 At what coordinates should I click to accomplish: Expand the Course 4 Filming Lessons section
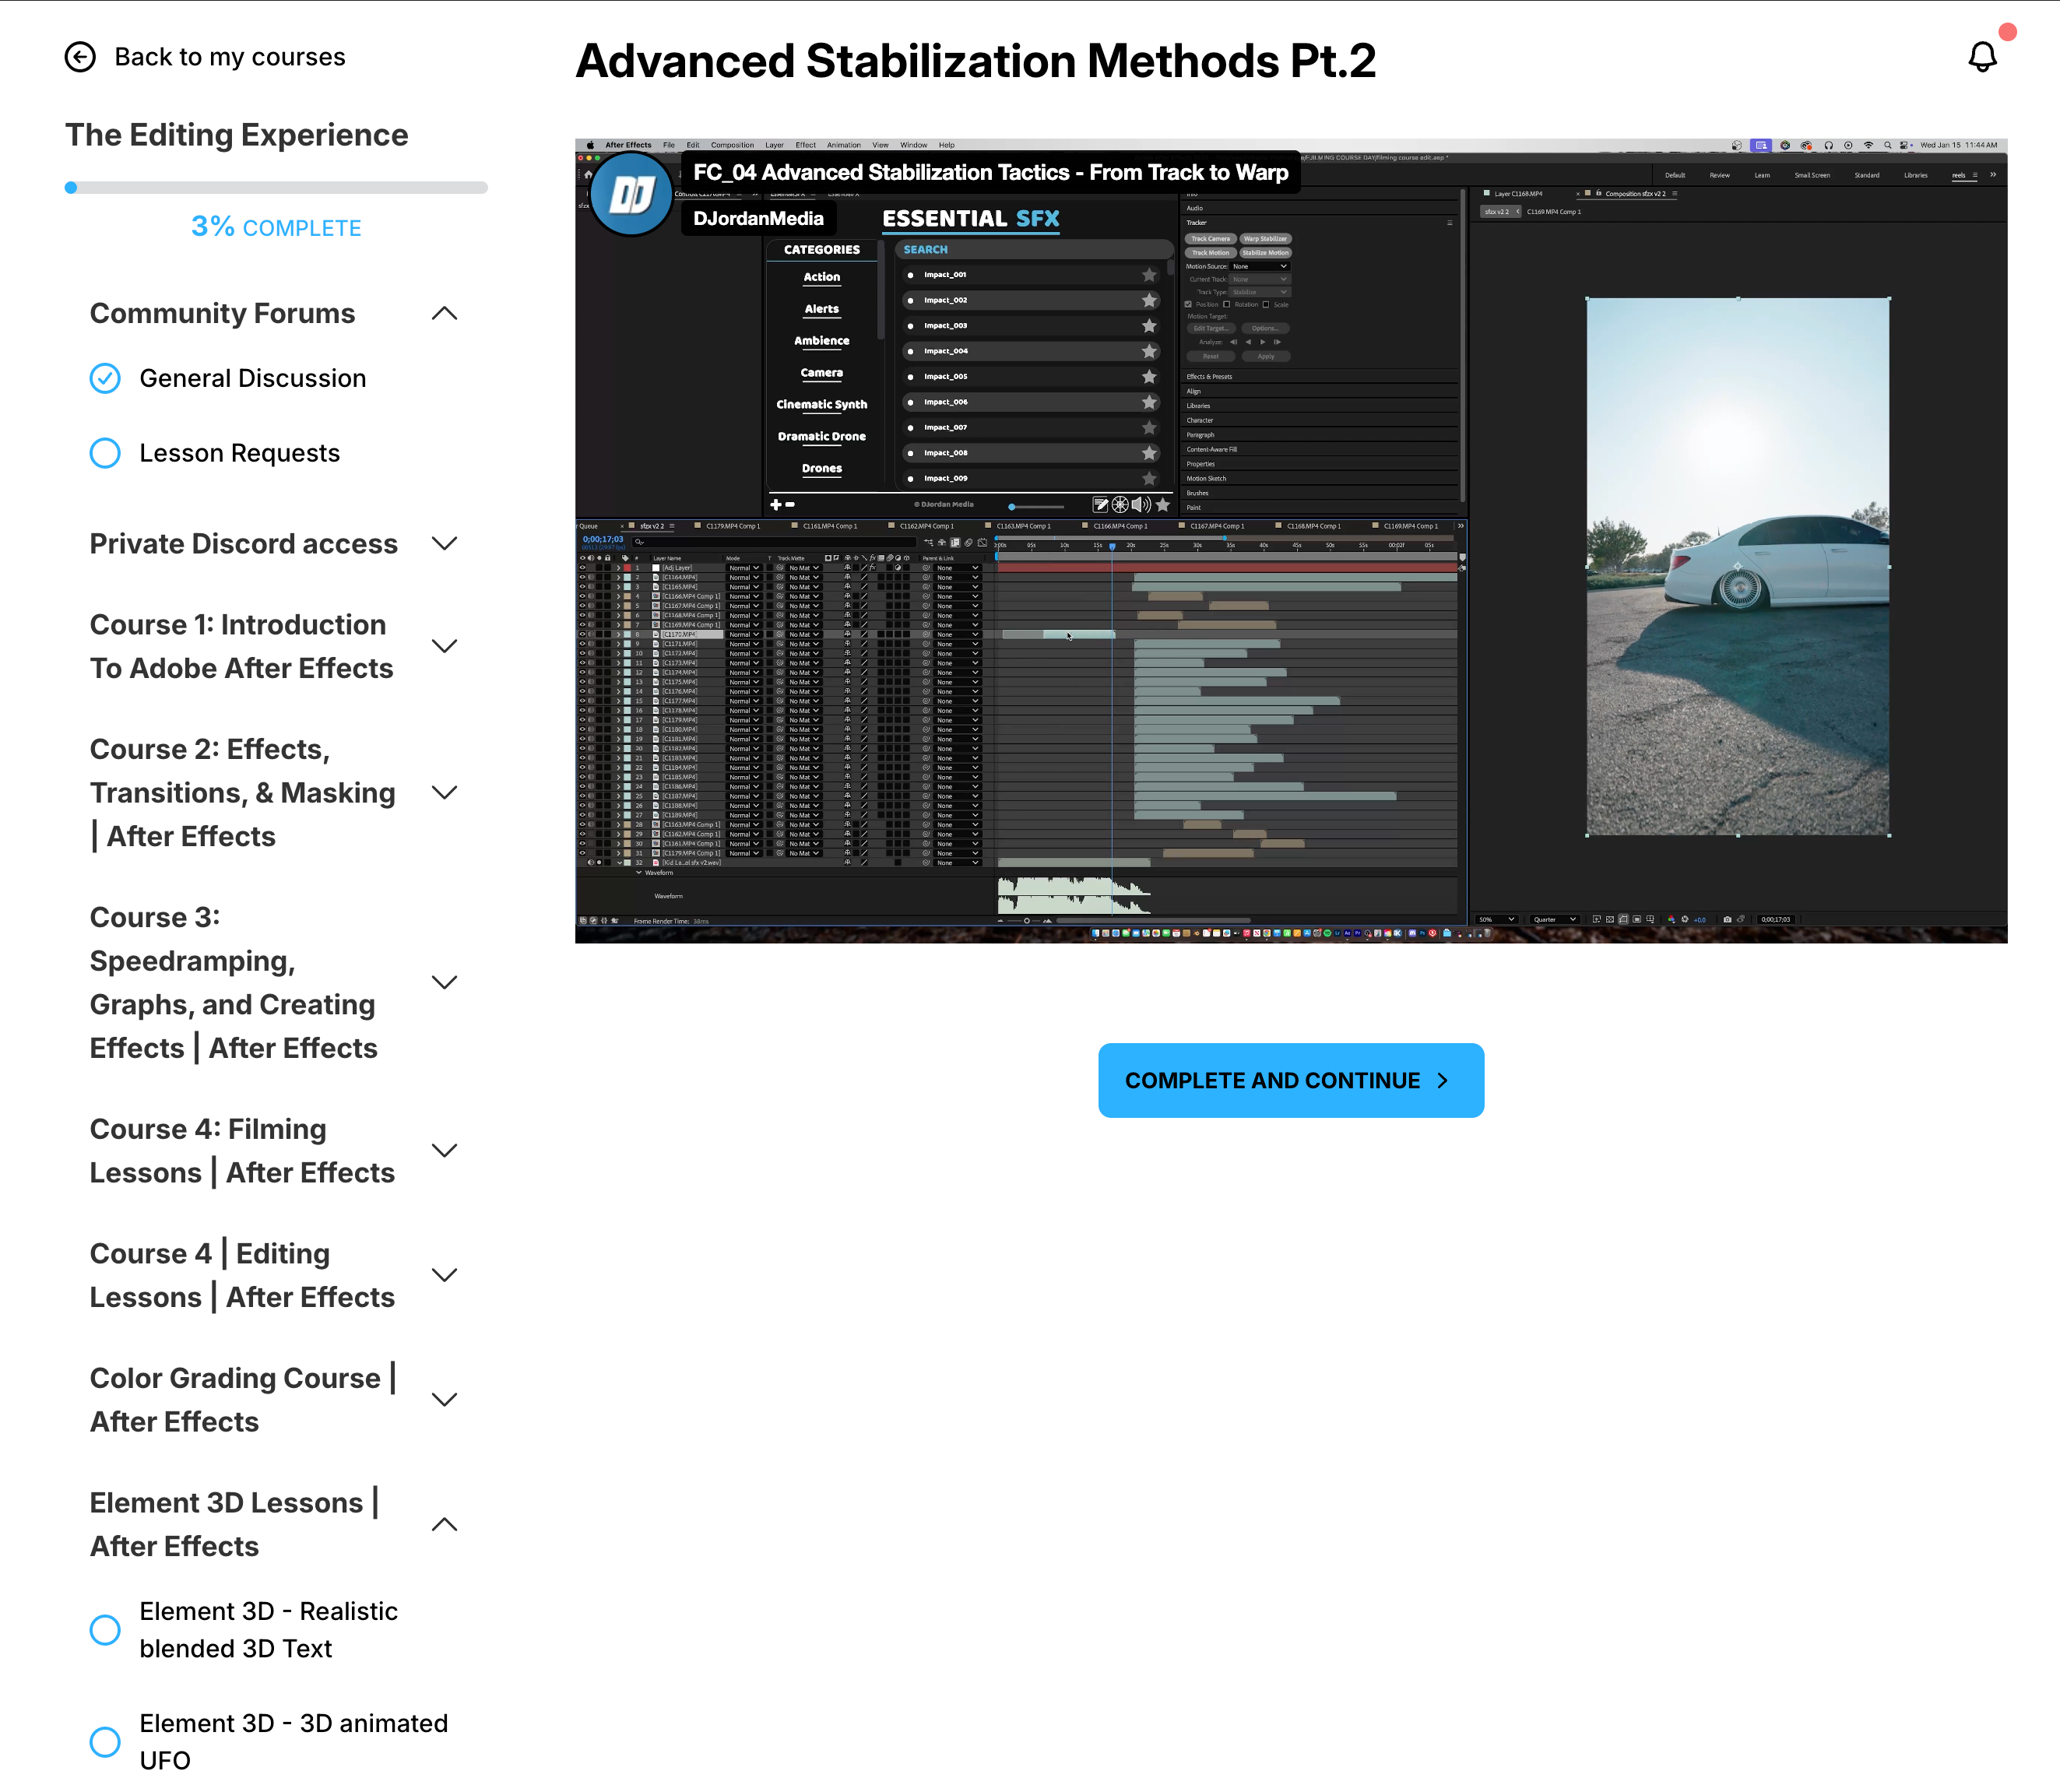444,1151
